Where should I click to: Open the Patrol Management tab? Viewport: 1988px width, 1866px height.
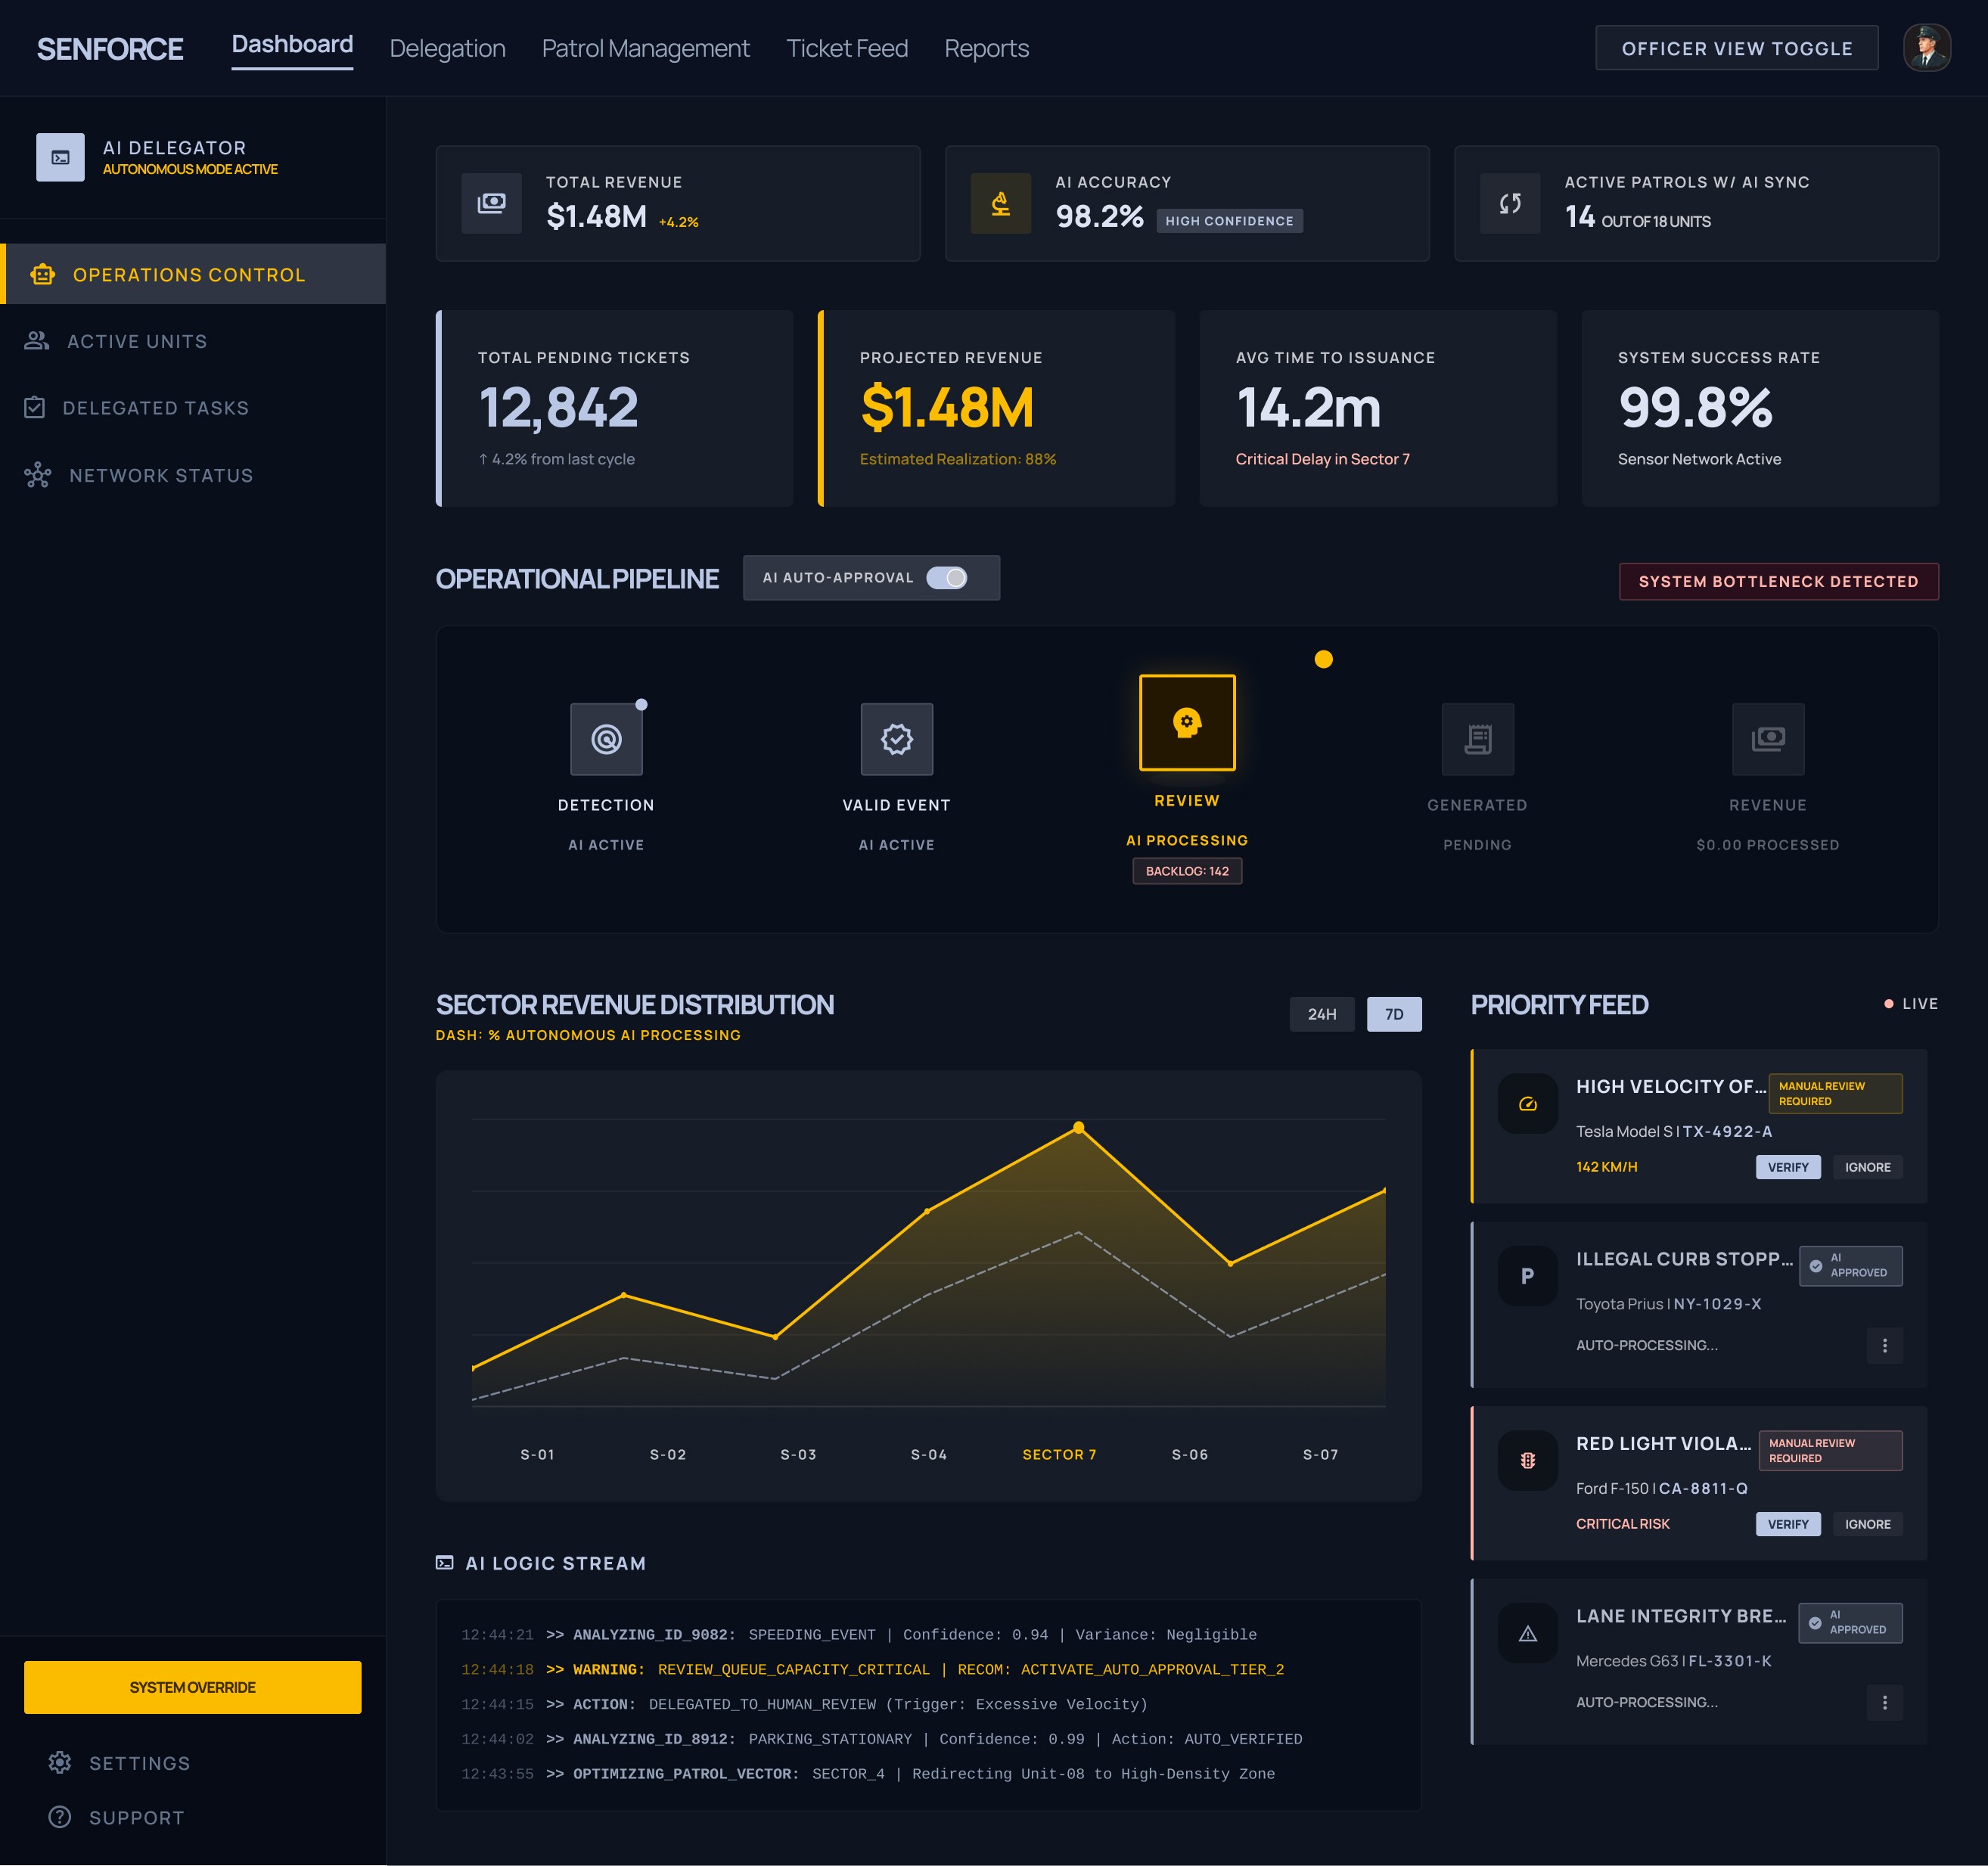pyautogui.click(x=645, y=48)
